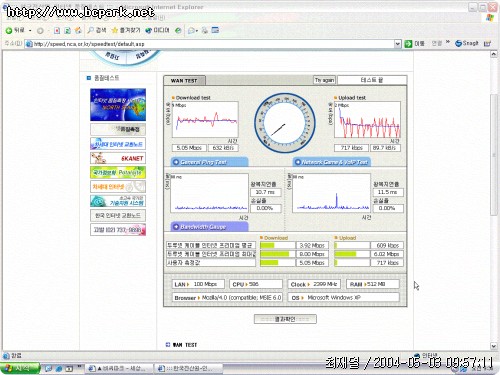This screenshot has height=375, width=500.
Task: Click the History icon next to Media
Action: click(178, 30)
